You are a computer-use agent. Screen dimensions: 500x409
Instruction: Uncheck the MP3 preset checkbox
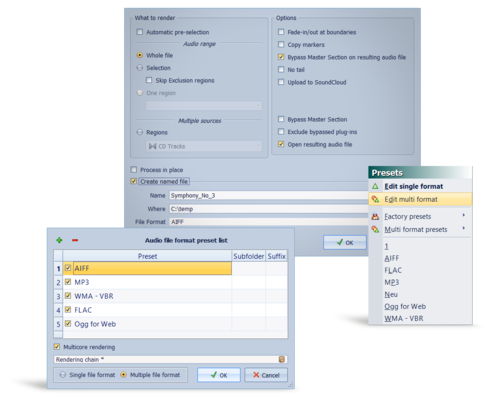(68, 282)
